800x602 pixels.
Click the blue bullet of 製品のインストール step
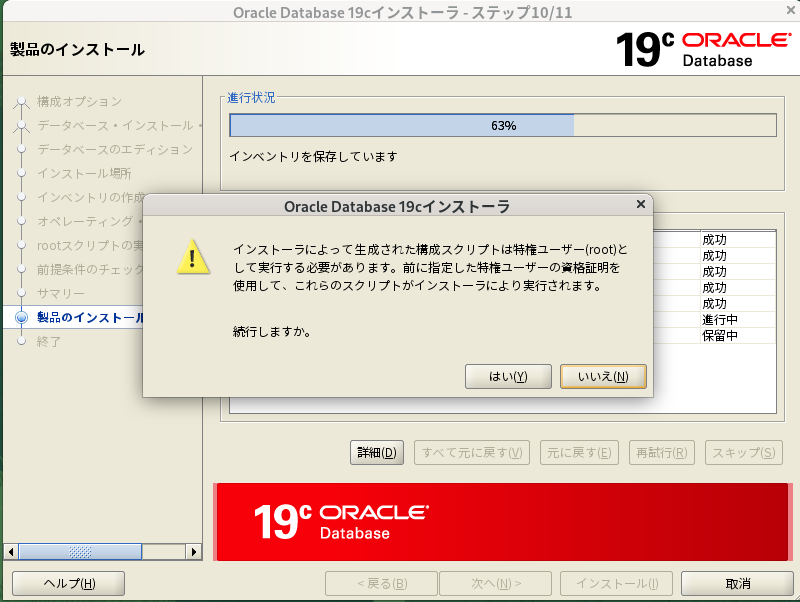[21, 317]
